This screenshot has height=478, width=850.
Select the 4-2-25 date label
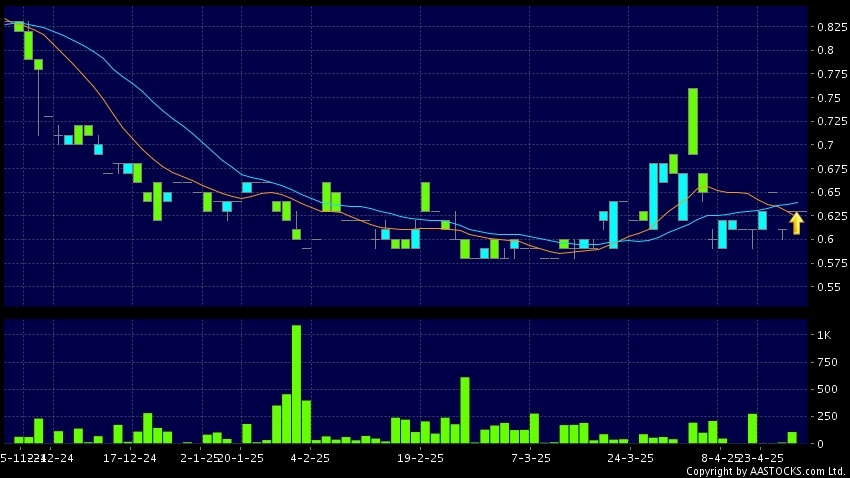tap(310, 458)
